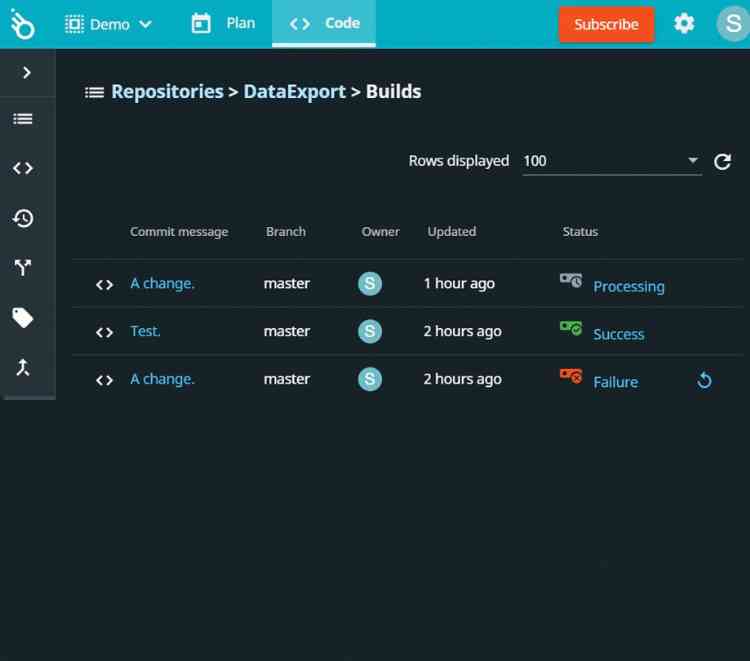
Task: Open the 'Test.' commit link
Action: pyautogui.click(x=145, y=331)
